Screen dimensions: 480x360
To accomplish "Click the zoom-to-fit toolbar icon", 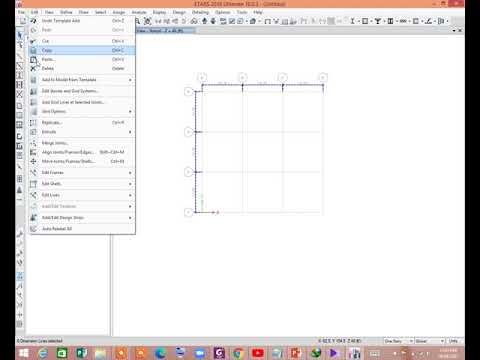I will click(147, 21).
